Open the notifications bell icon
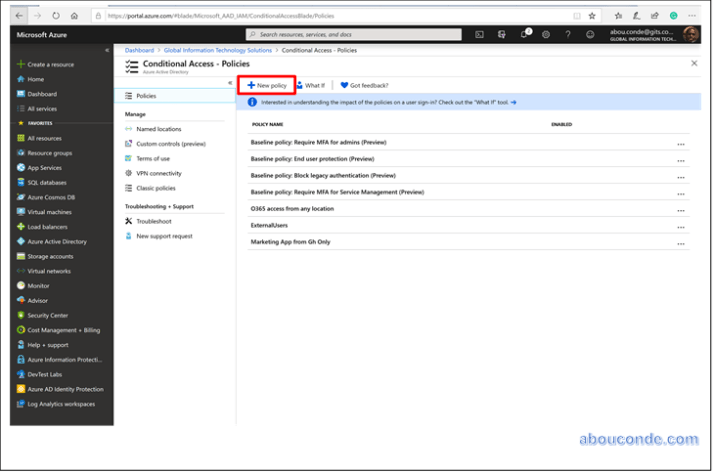 click(x=525, y=34)
